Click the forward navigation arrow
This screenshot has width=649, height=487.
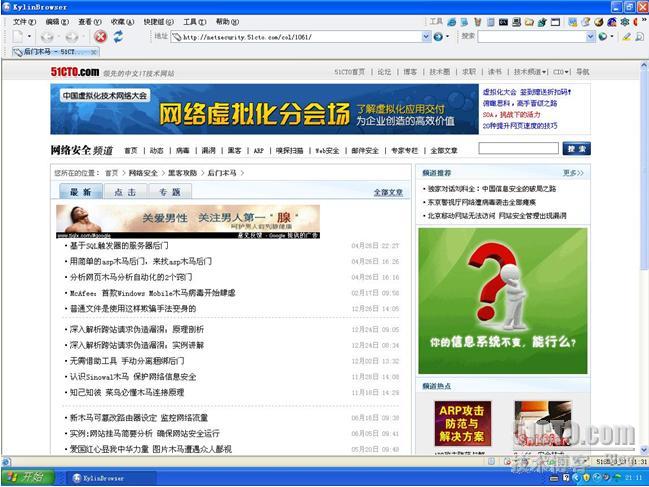click(72, 37)
